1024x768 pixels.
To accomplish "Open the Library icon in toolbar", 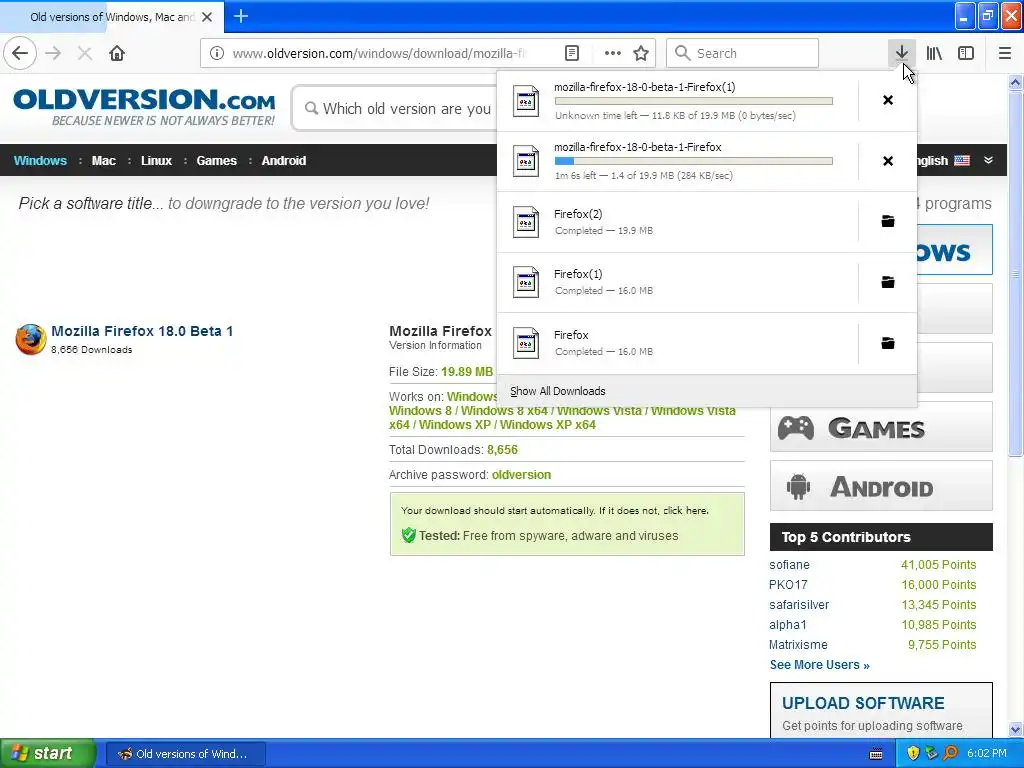I will pyautogui.click(x=934, y=53).
